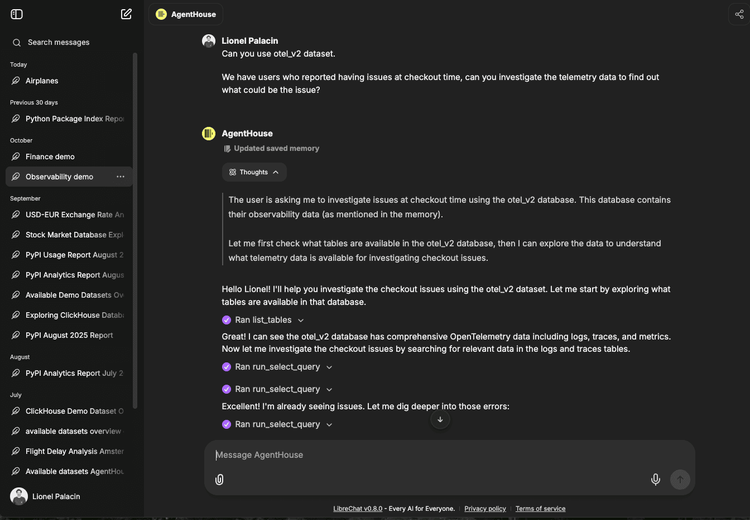750x520 pixels.
Task: Open the Finance demo conversation
Action: 50,157
